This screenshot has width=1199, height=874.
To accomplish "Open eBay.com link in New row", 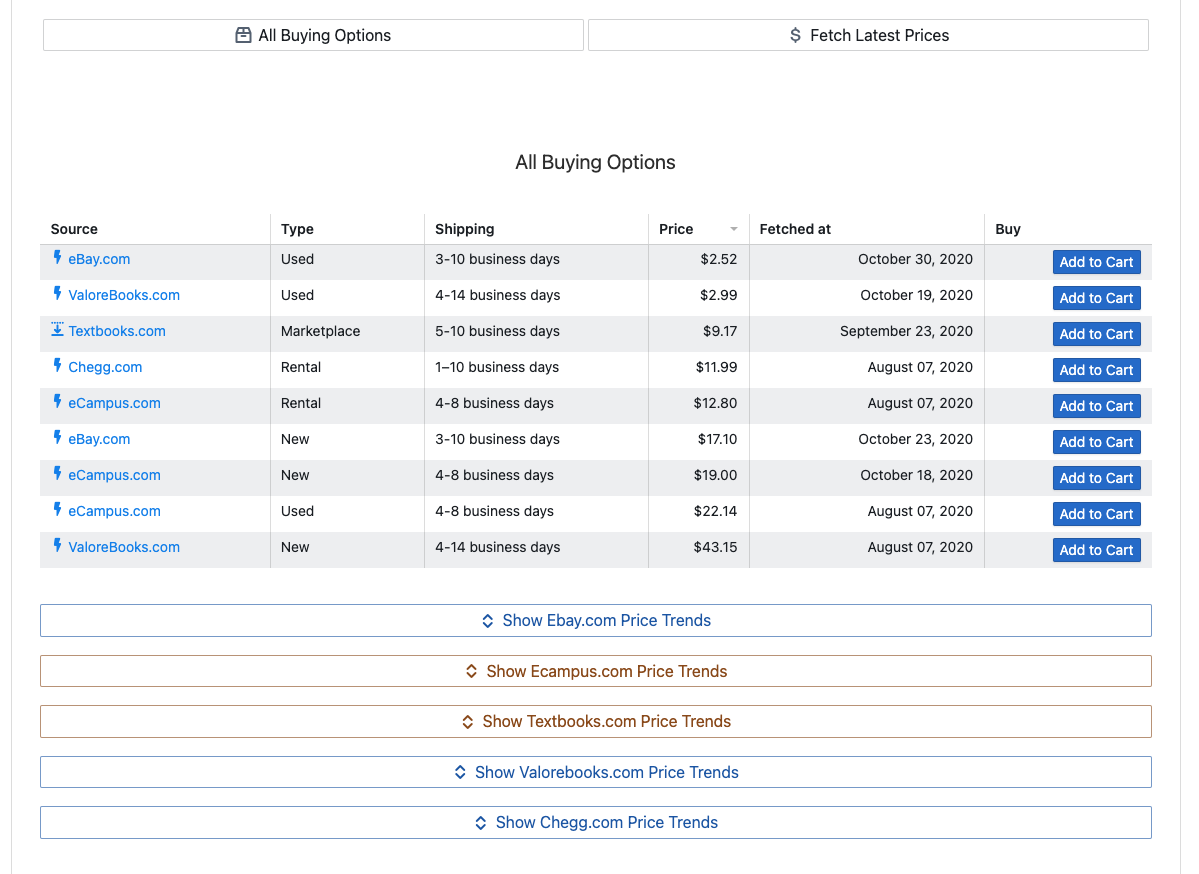I will pos(99,439).
